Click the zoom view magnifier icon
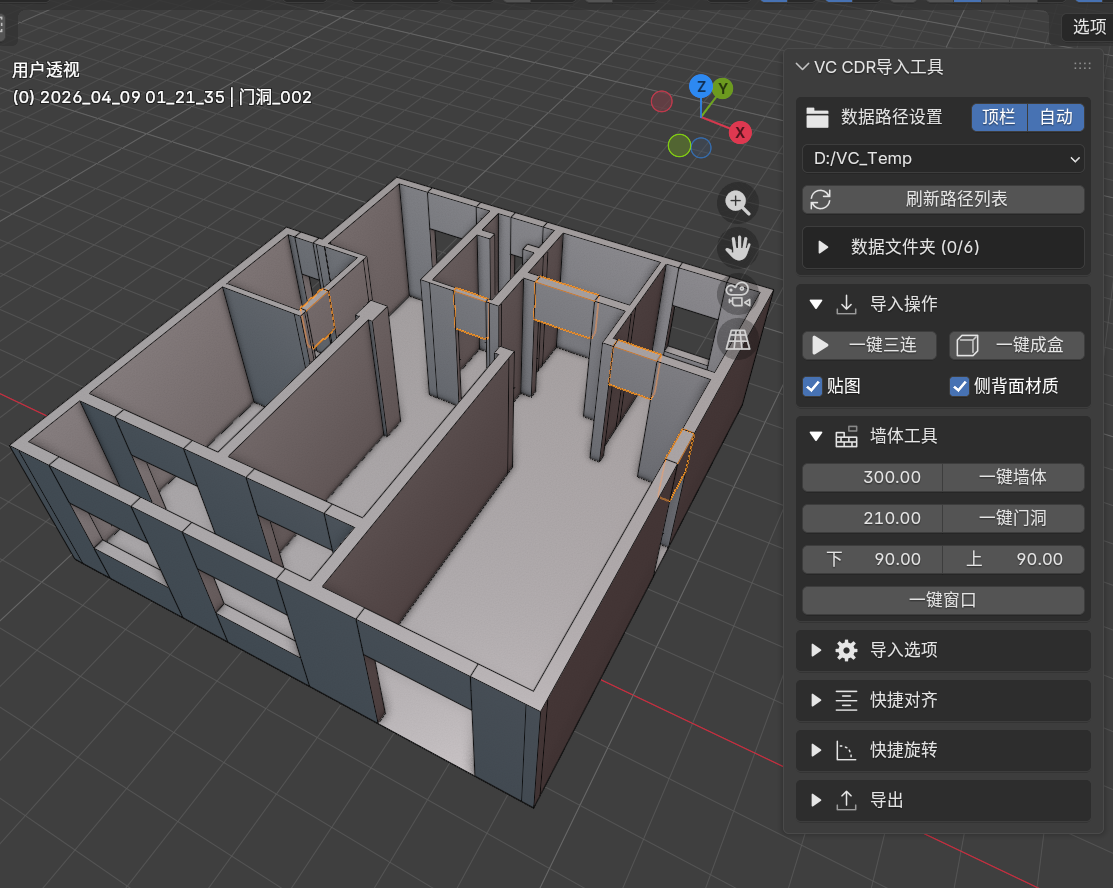 (x=738, y=203)
